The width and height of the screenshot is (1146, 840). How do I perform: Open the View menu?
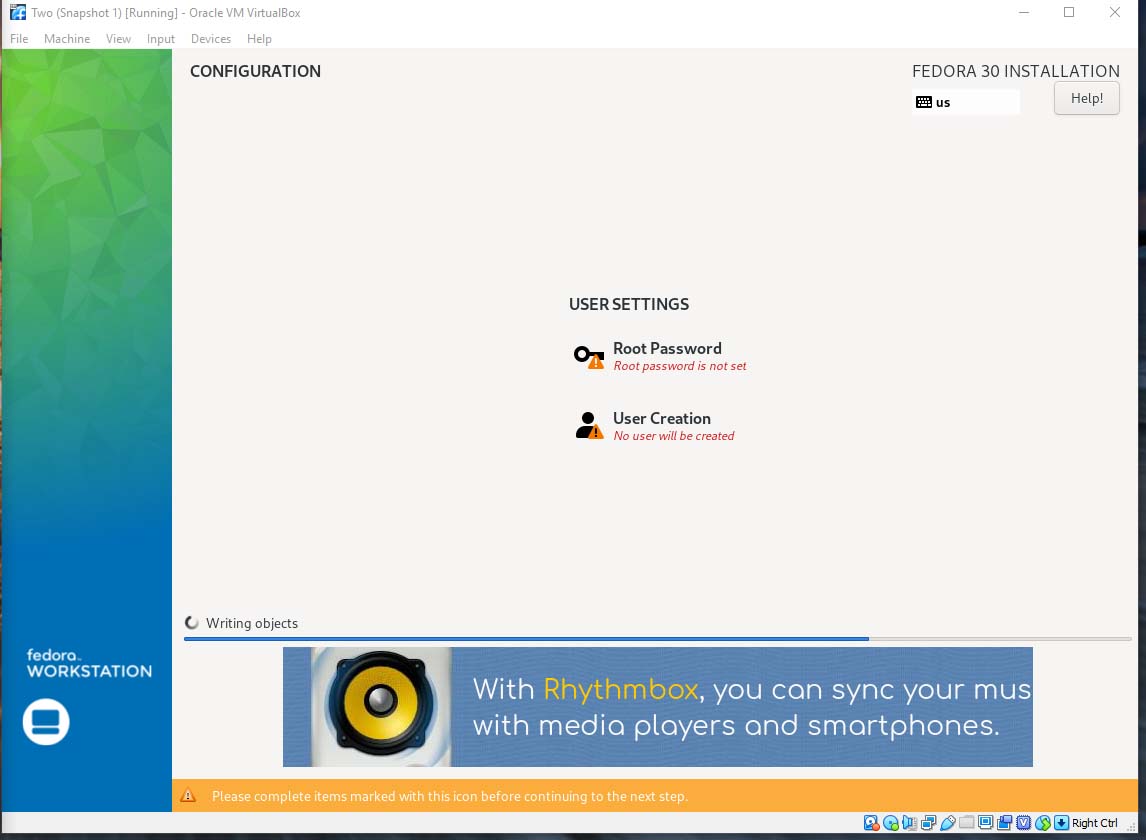coord(118,39)
